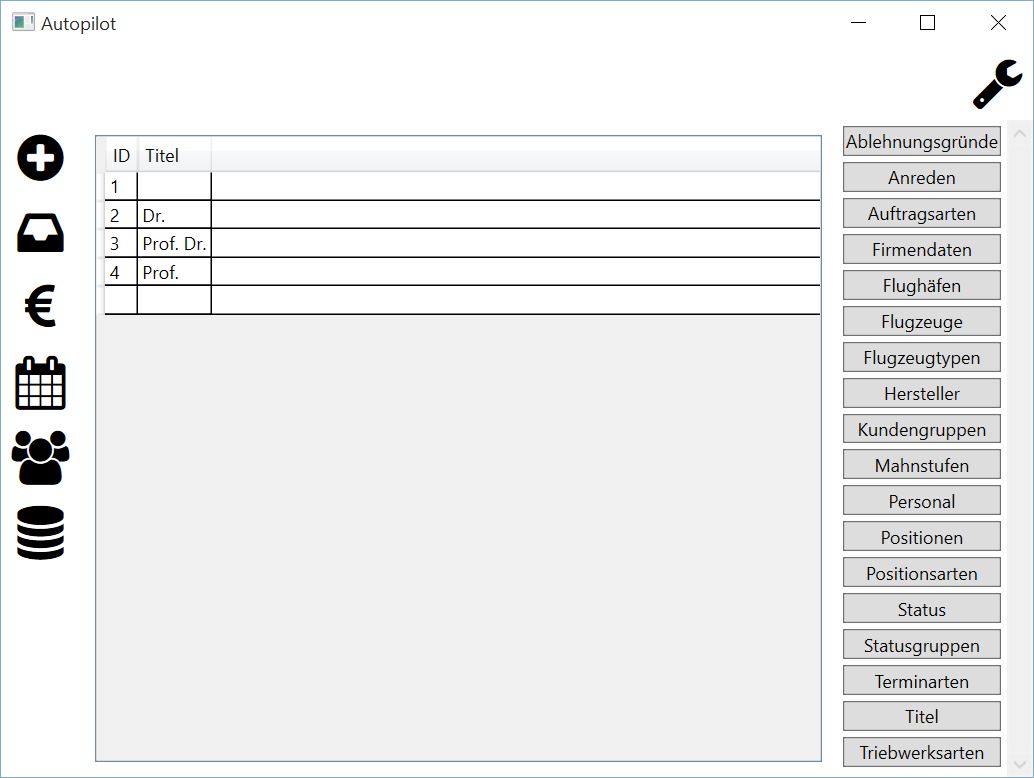Open Positionsarten button
Image resolution: width=1034 pixels, height=778 pixels.
pos(921,573)
